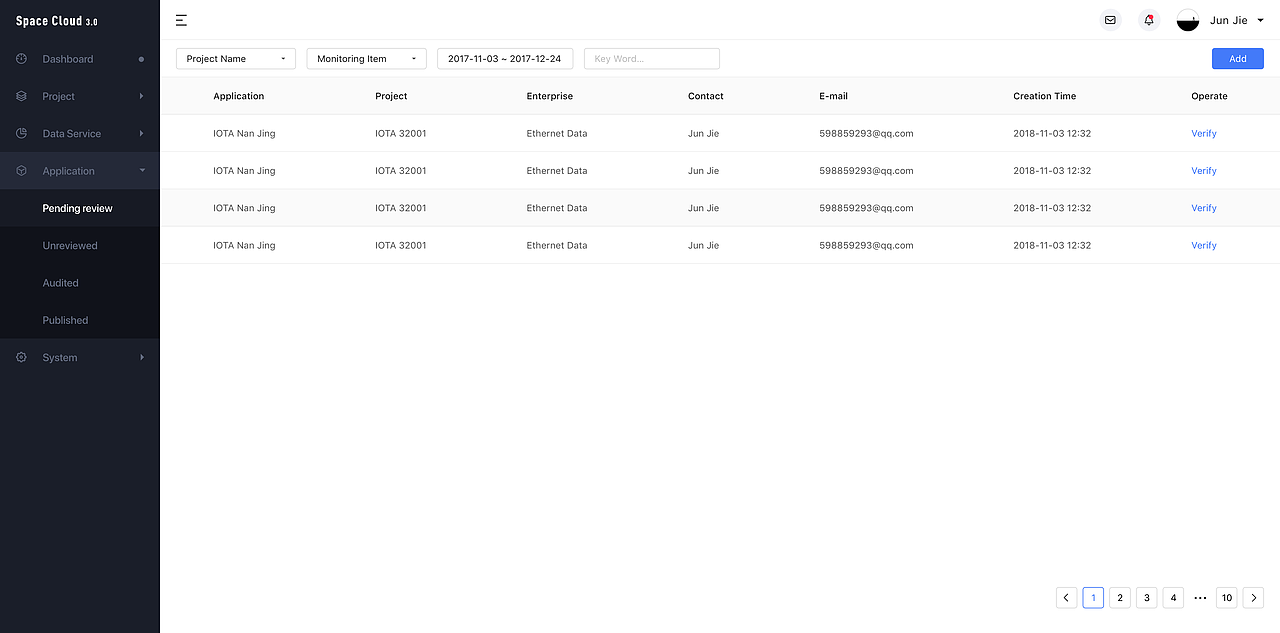Screen dimensions: 1280x633
Task: Open the Monitoring Item dropdown
Action: pyautogui.click(x=367, y=59)
